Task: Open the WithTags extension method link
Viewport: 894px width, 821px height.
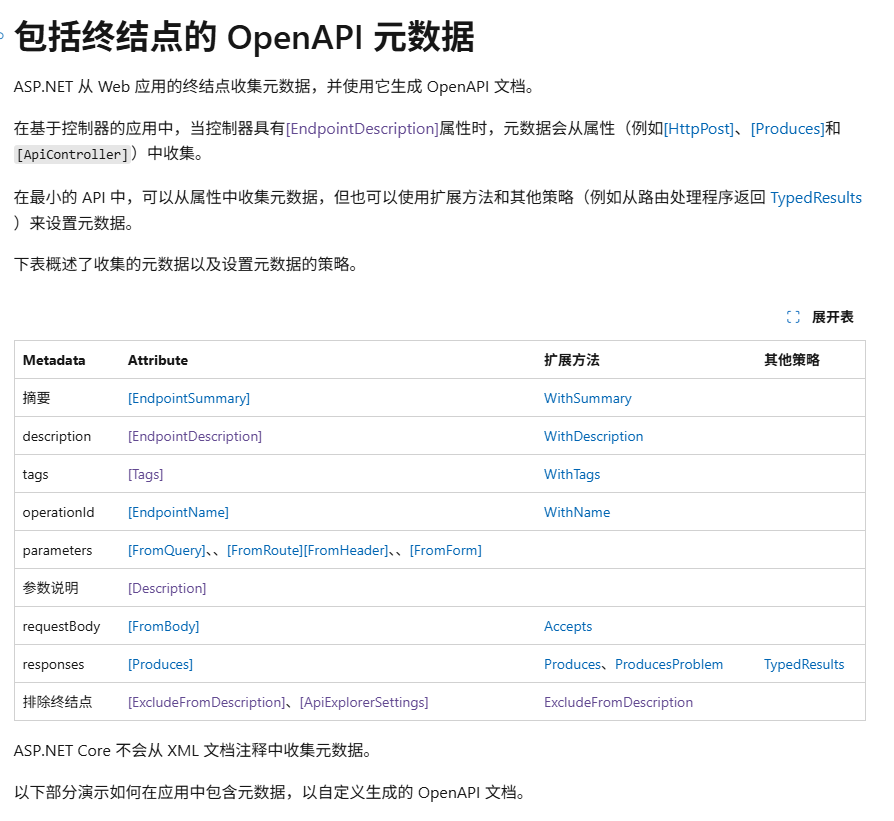Action: 571,474
